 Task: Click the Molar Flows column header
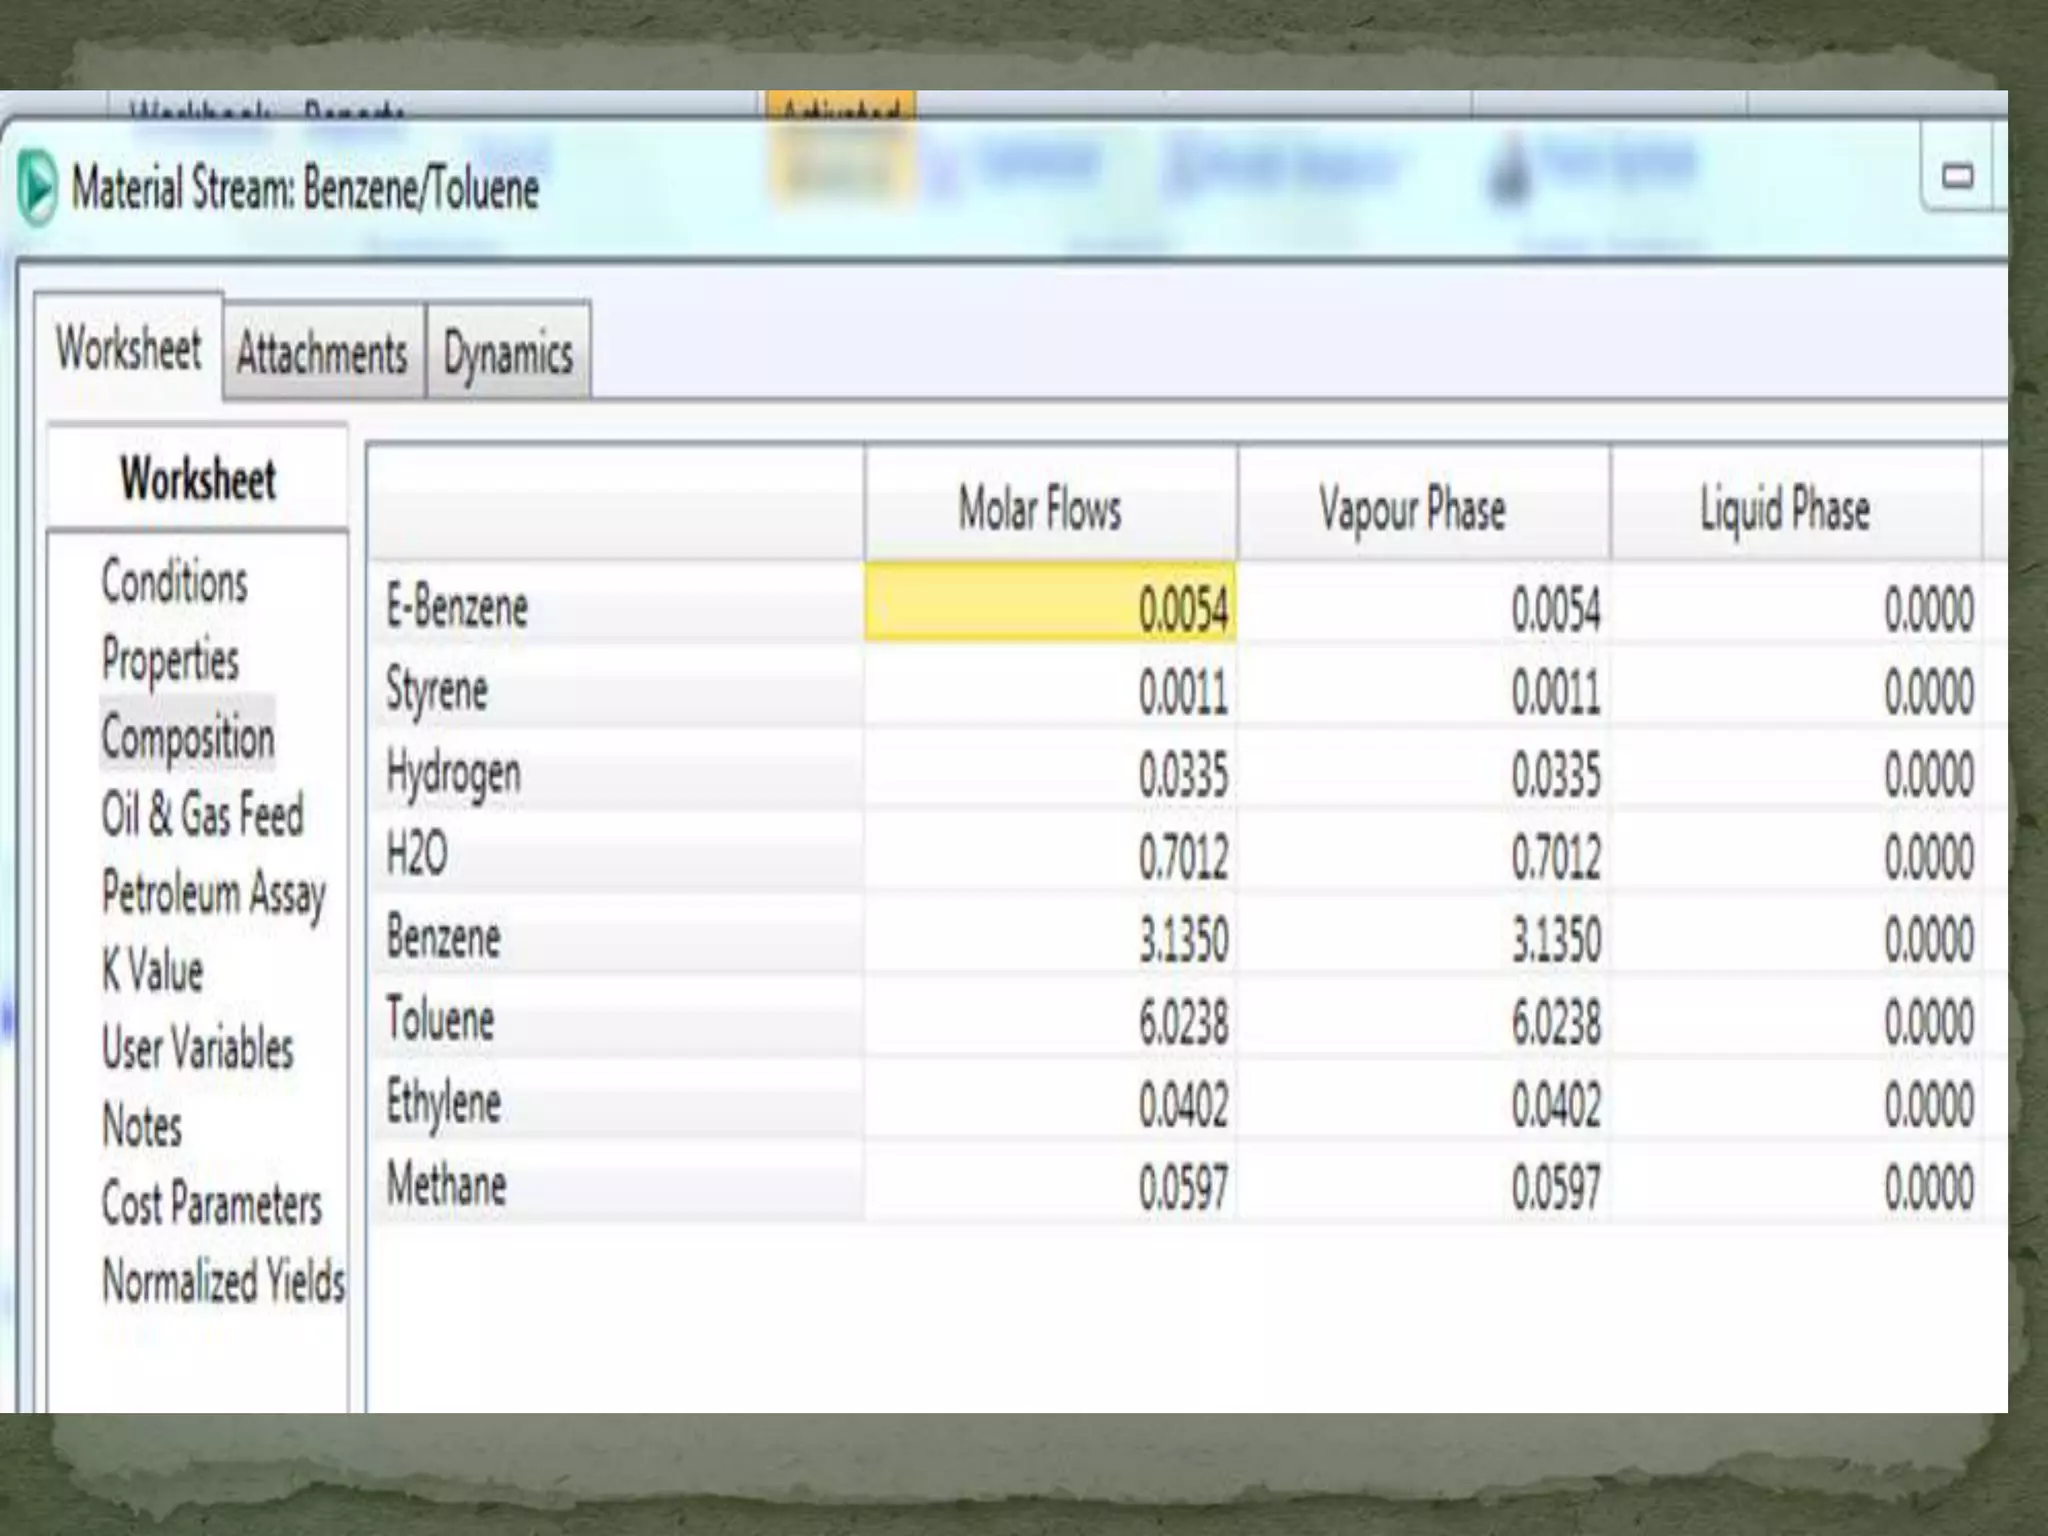click(1040, 509)
